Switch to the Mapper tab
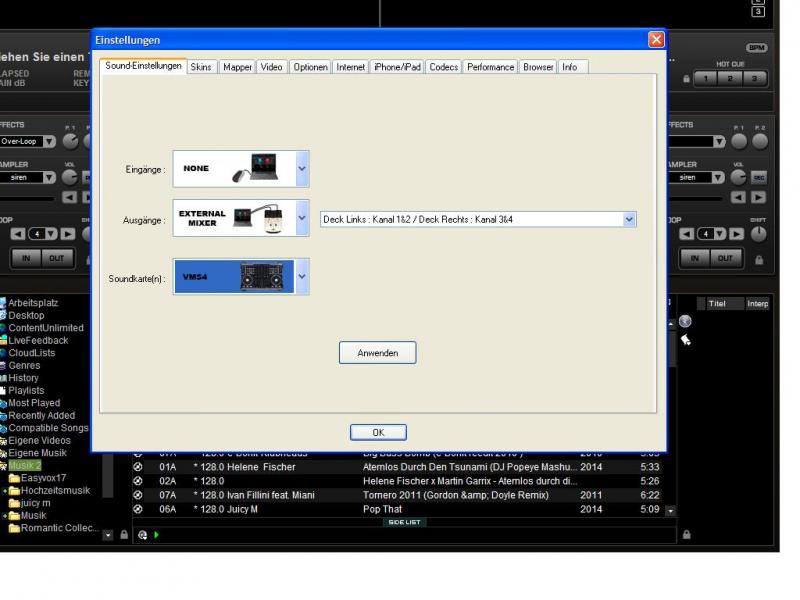Screen dimensions: 800x600 coord(237,67)
